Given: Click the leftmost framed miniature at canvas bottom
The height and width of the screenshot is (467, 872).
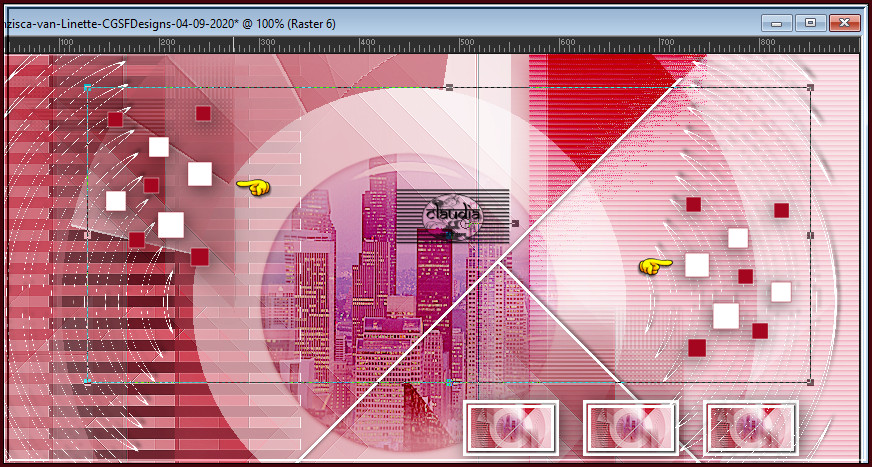Looking at the screenshot, I should 511,426.
